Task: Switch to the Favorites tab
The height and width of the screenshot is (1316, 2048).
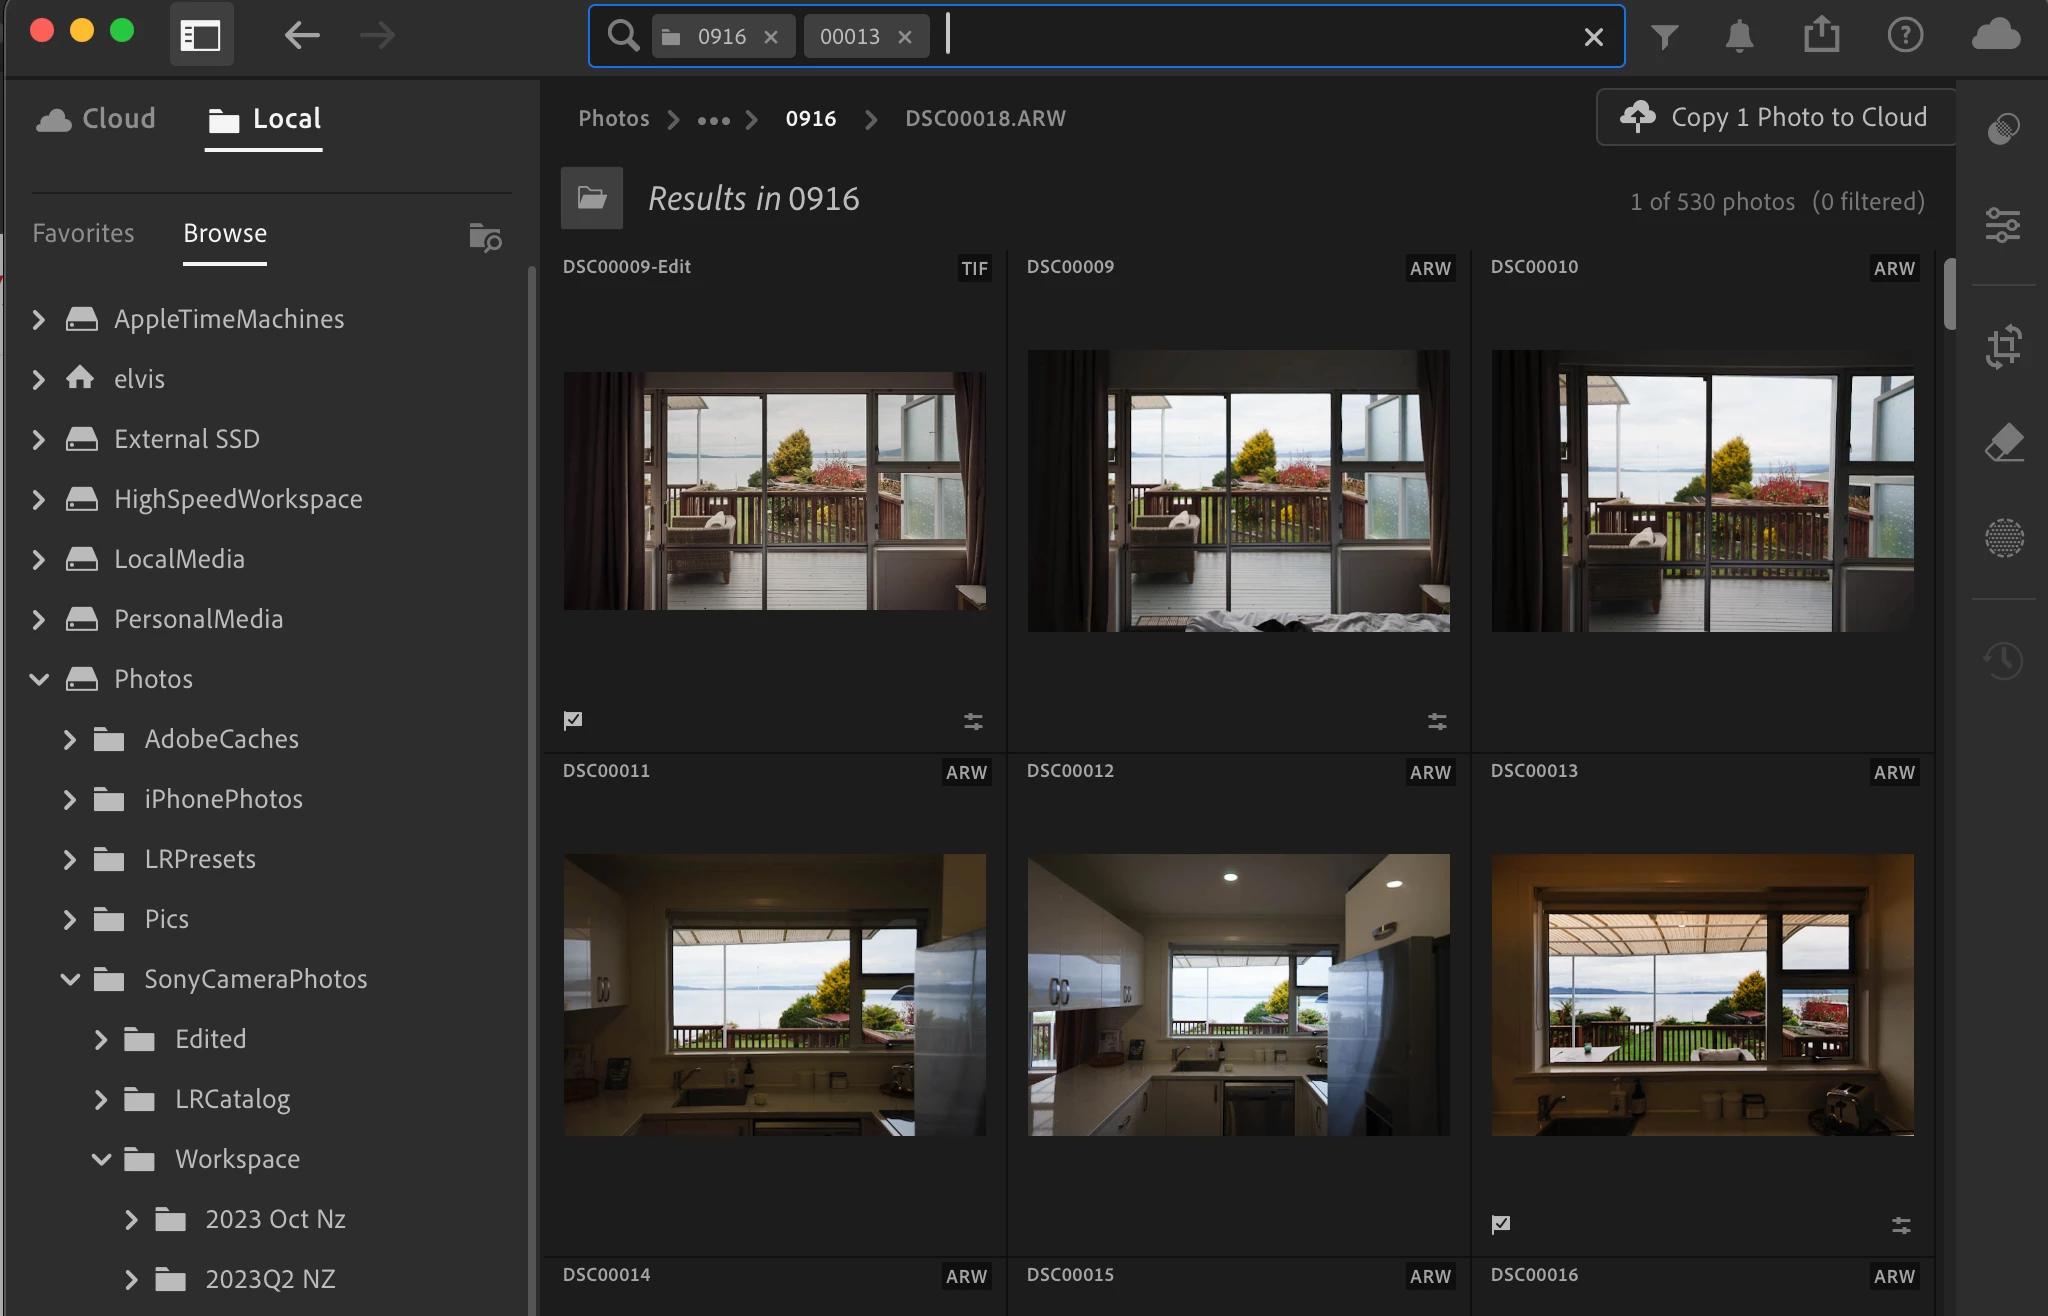Action: tap(83, 233)
